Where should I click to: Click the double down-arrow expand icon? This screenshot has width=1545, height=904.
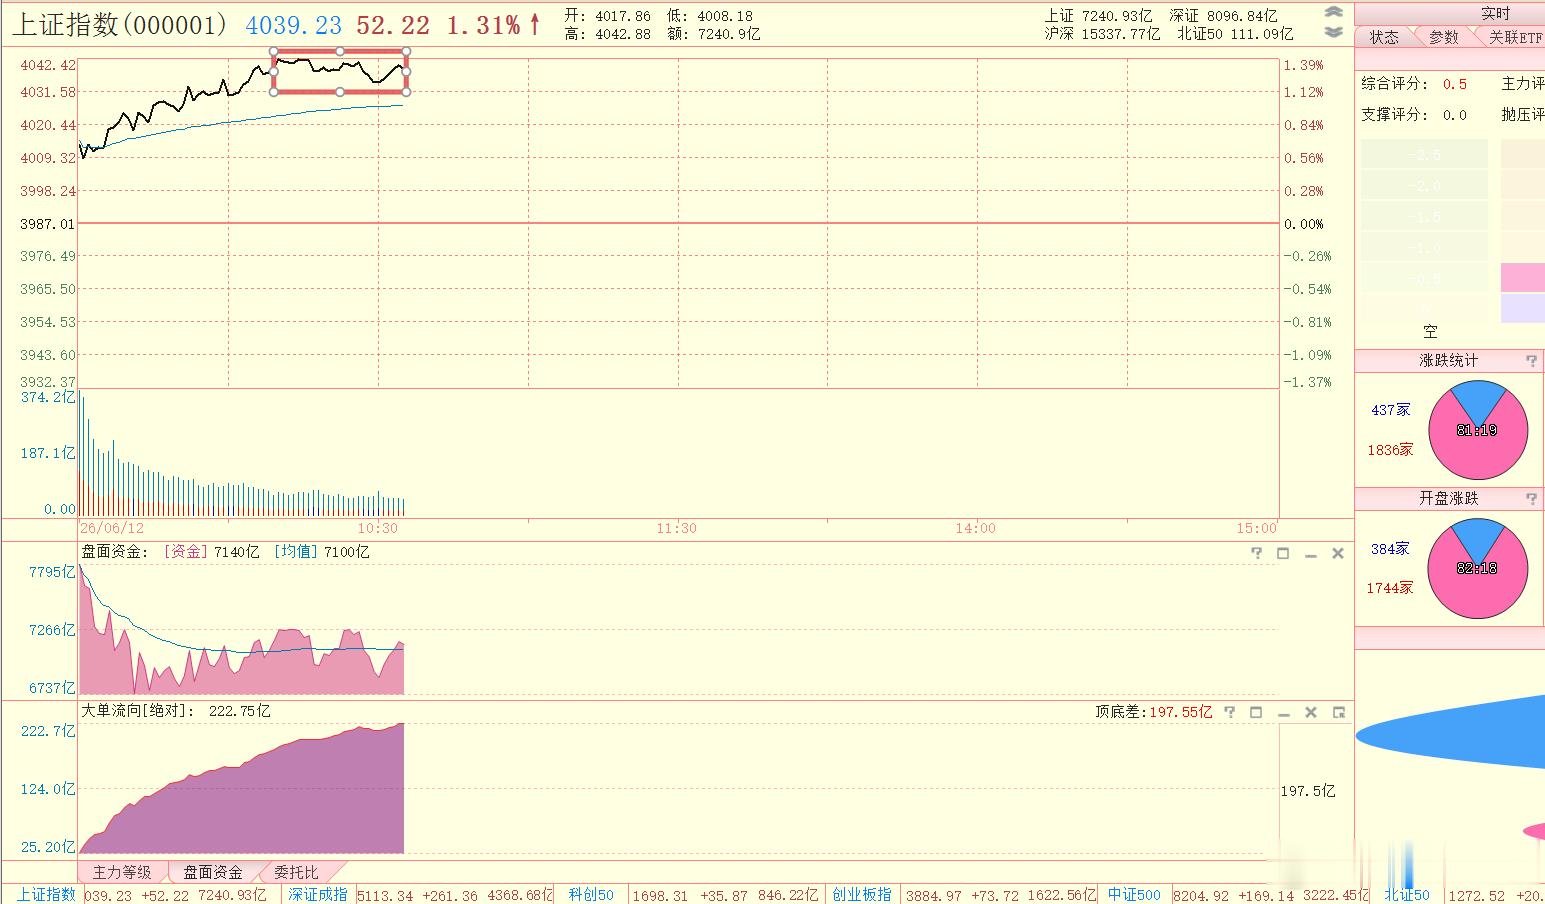click(x=1333, y=32)
